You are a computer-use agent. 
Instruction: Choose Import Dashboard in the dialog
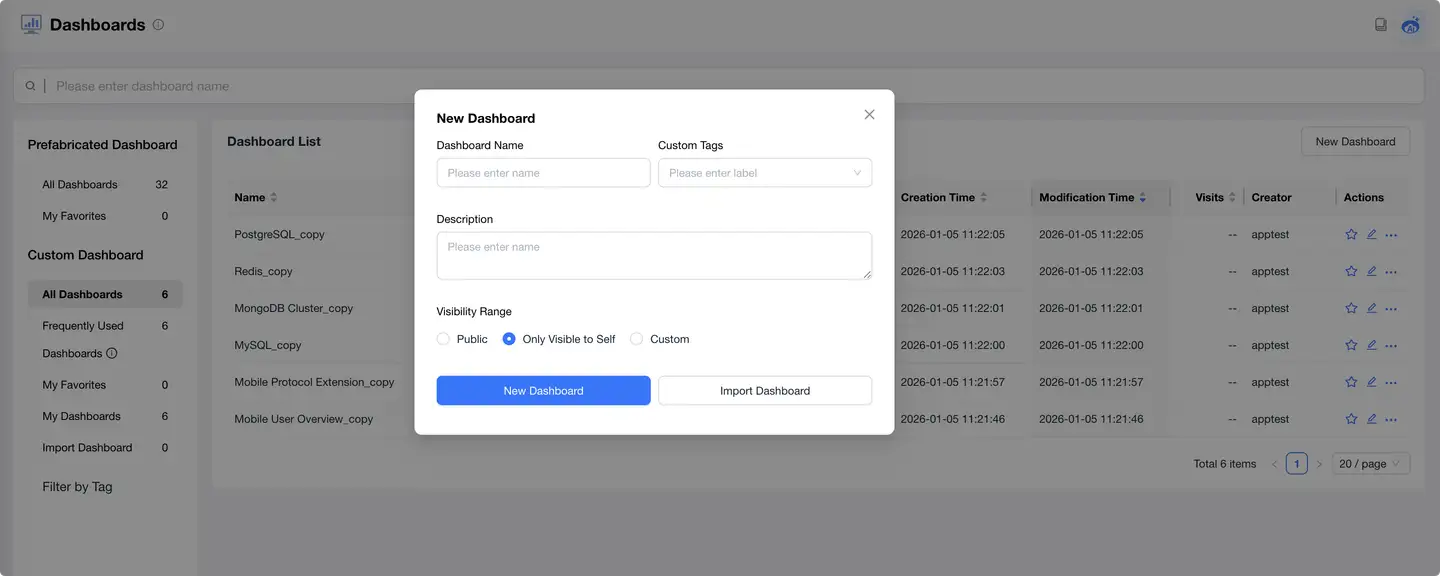pos(765,390)
